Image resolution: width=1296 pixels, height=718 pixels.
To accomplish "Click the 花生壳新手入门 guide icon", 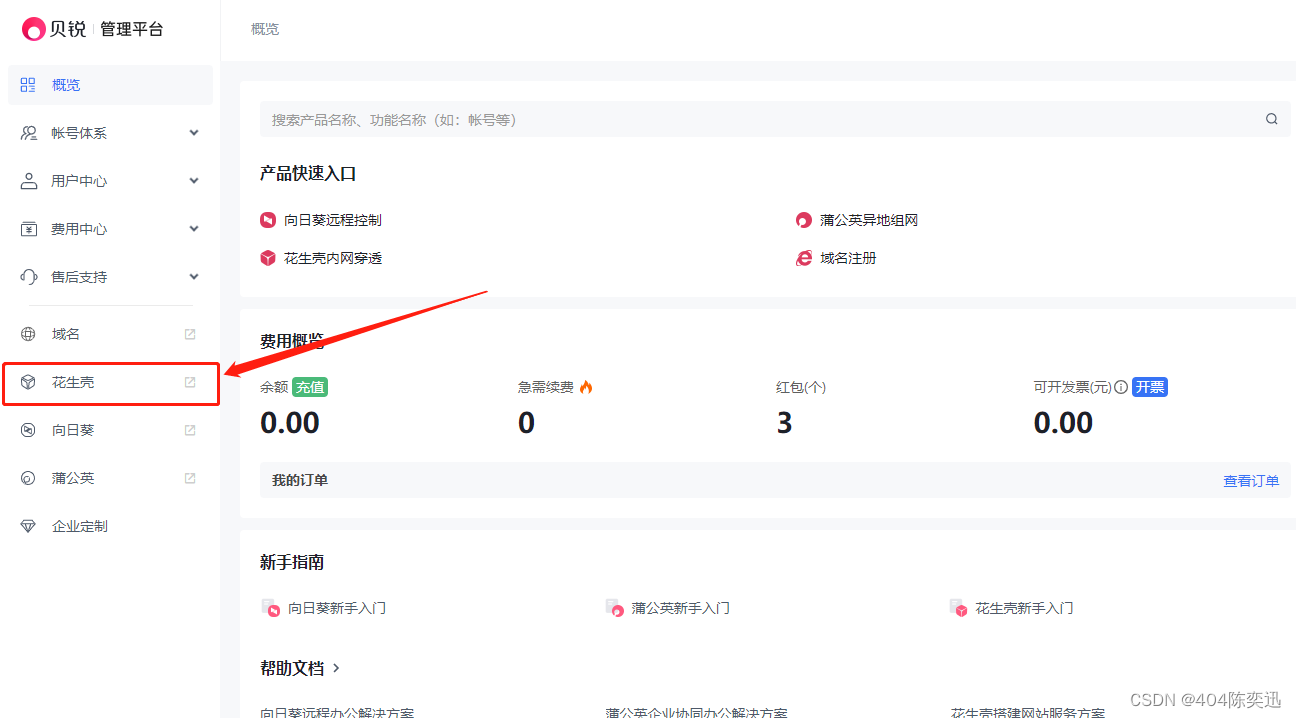I will point(958,608).
